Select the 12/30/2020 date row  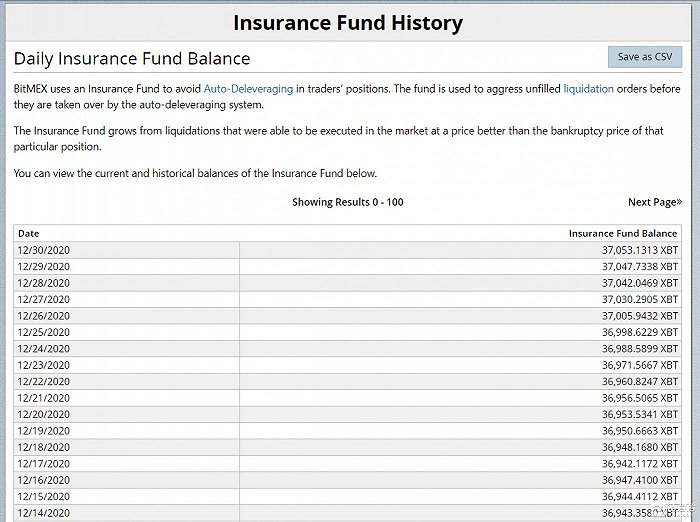(43, 250)
